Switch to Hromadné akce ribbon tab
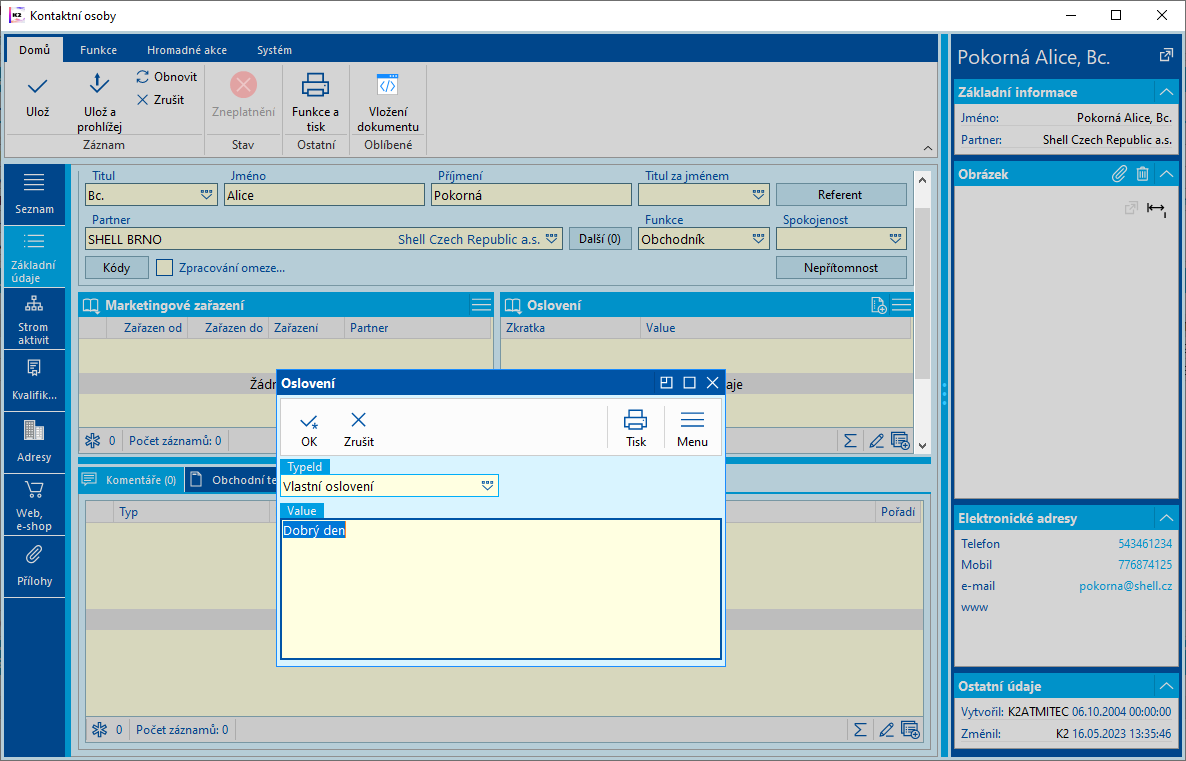Viewport: 1186px width, 761px height. click(187, 50)
